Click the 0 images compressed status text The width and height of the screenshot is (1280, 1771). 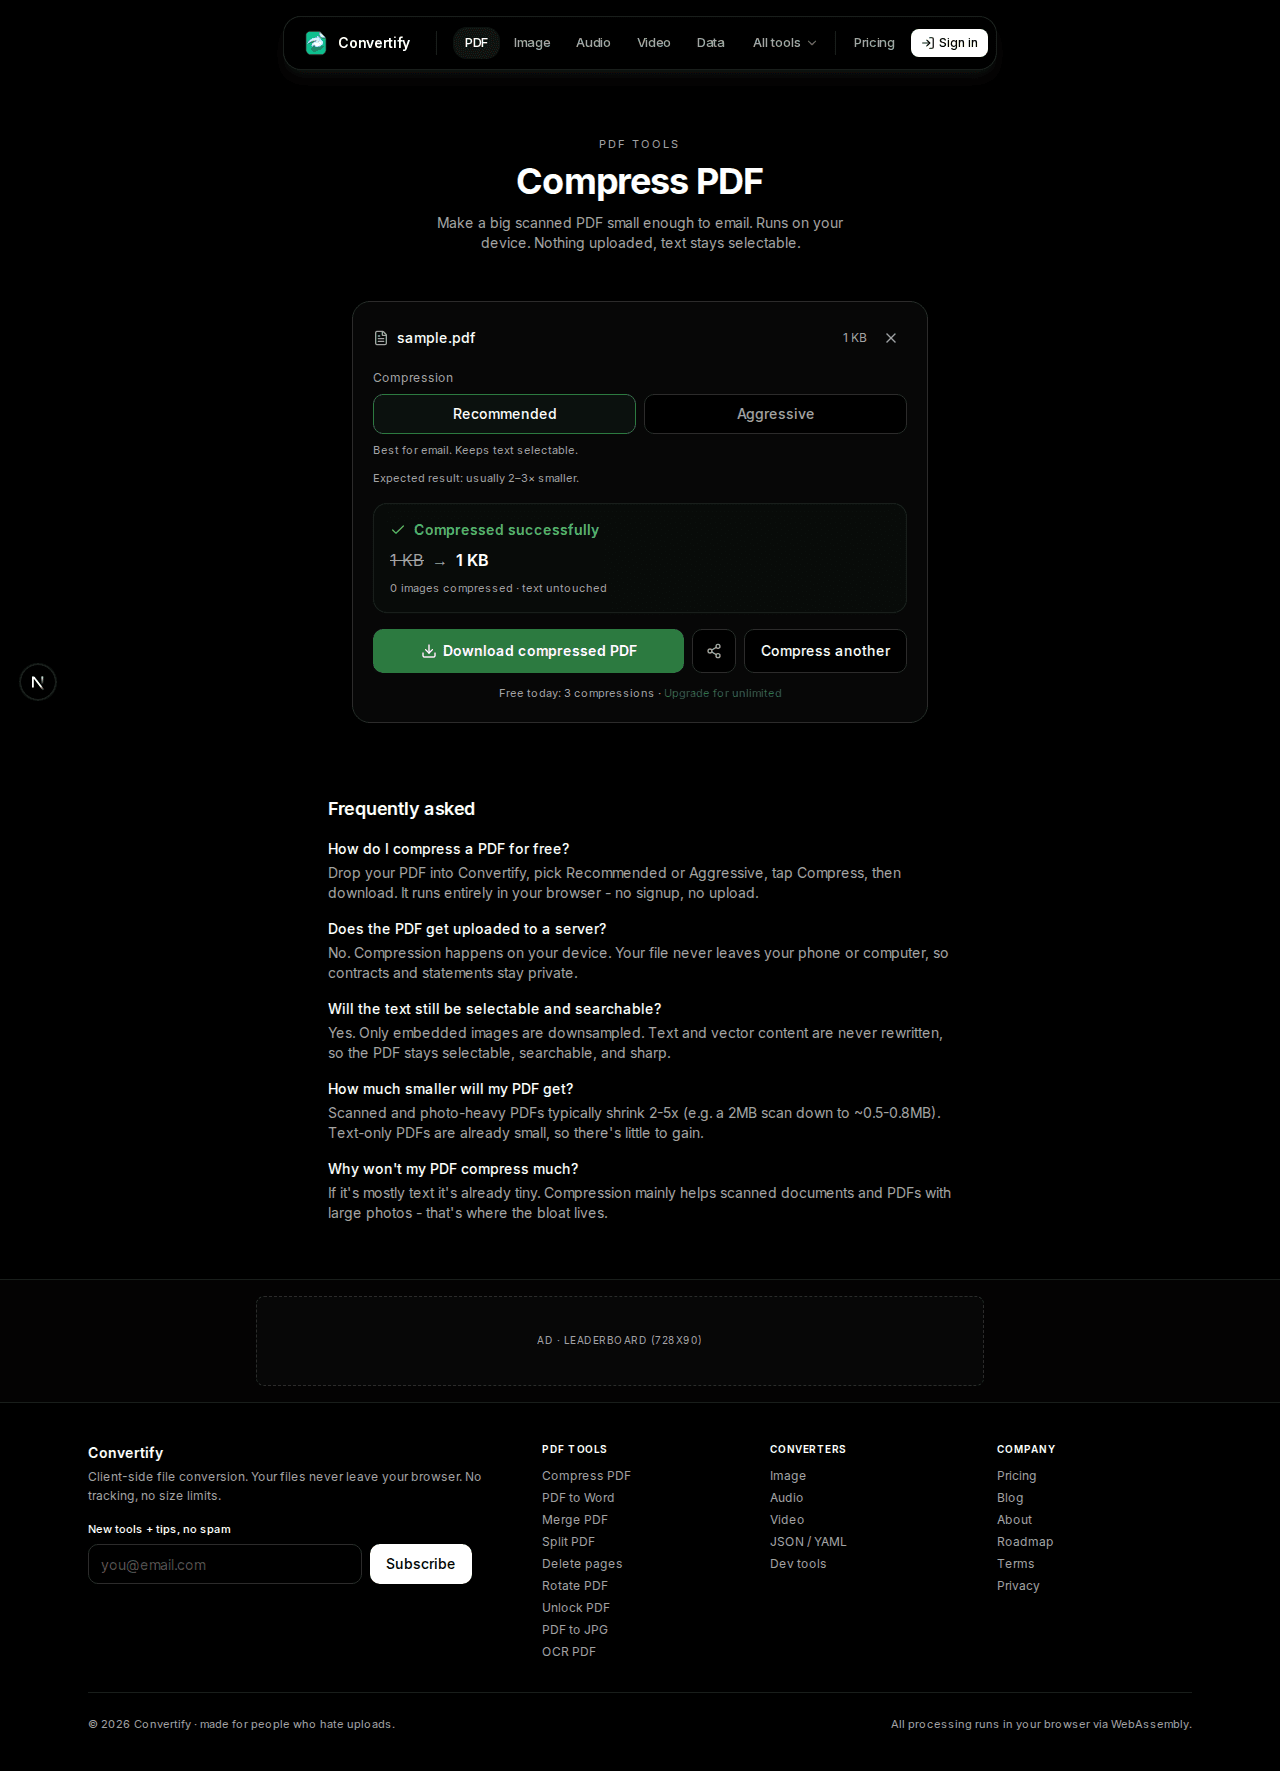tap(498, 588)
